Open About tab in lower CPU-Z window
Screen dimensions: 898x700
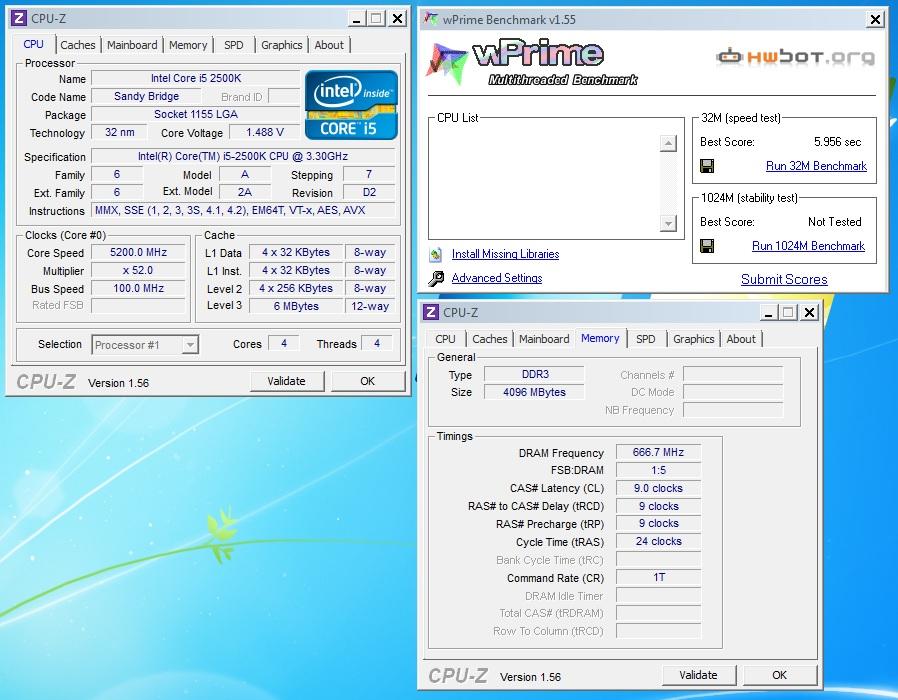pyautogui.click(x=741, y=339)
